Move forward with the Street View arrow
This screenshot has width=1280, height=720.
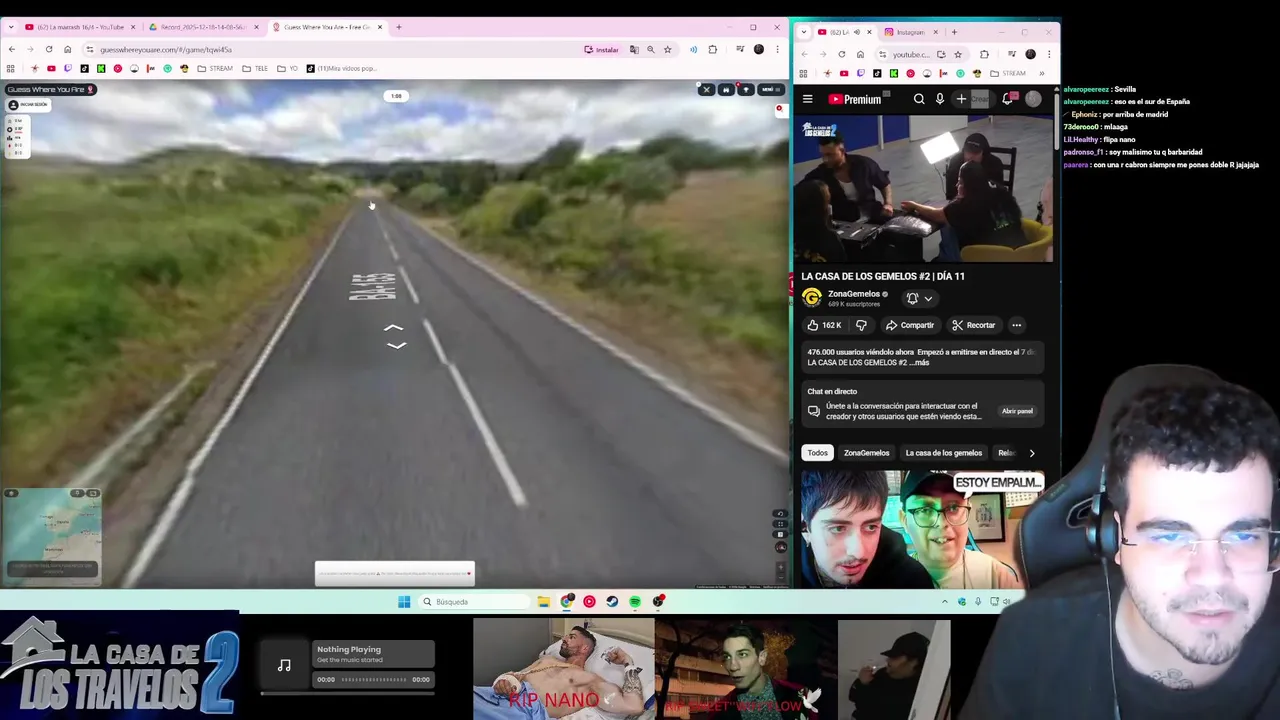[394, 328]
